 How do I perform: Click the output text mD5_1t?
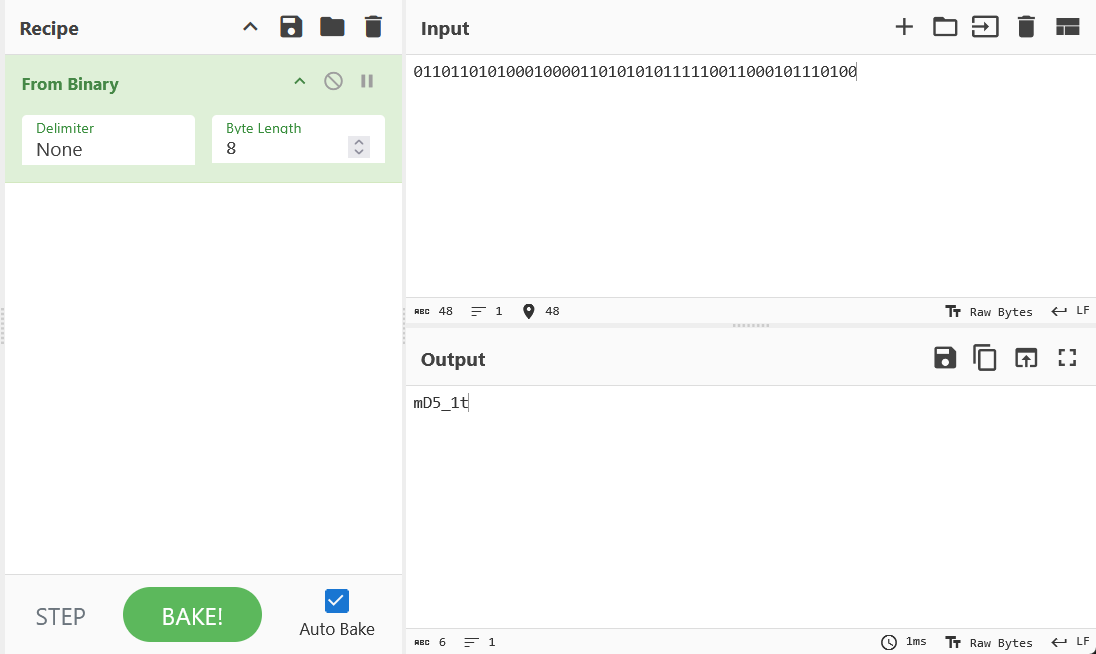(440, 402)
